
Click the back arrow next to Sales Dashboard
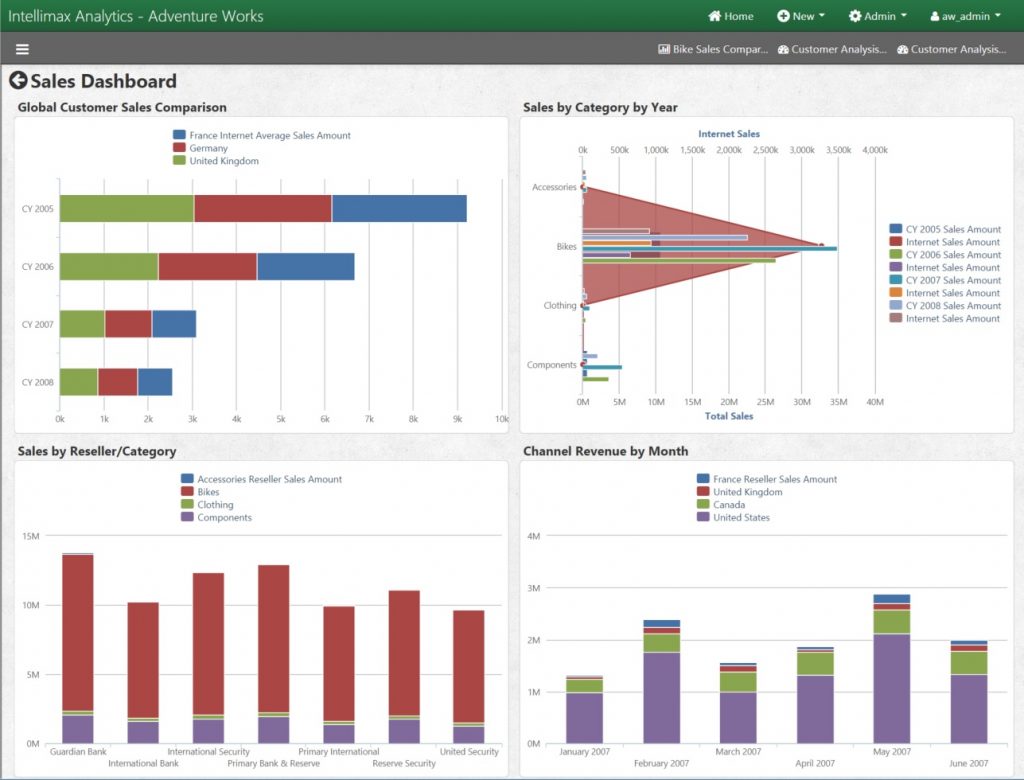coord(17,80)
